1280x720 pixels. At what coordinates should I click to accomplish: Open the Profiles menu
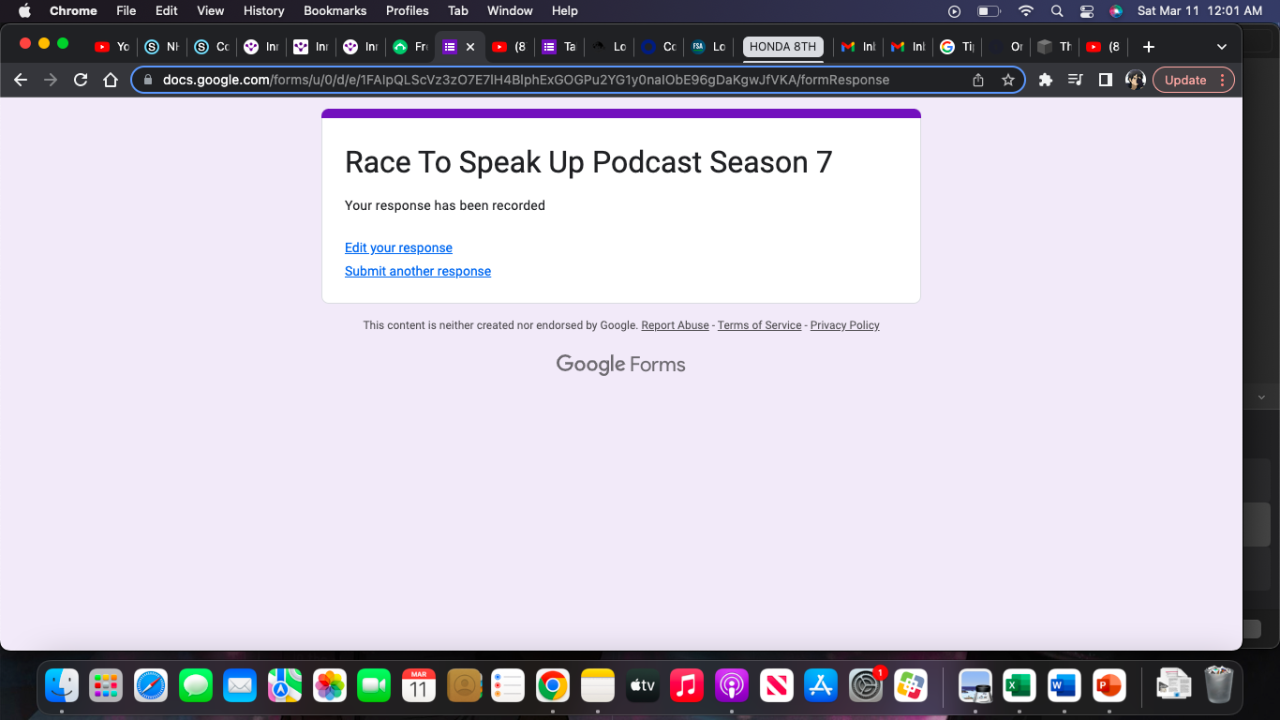point(407,11)
